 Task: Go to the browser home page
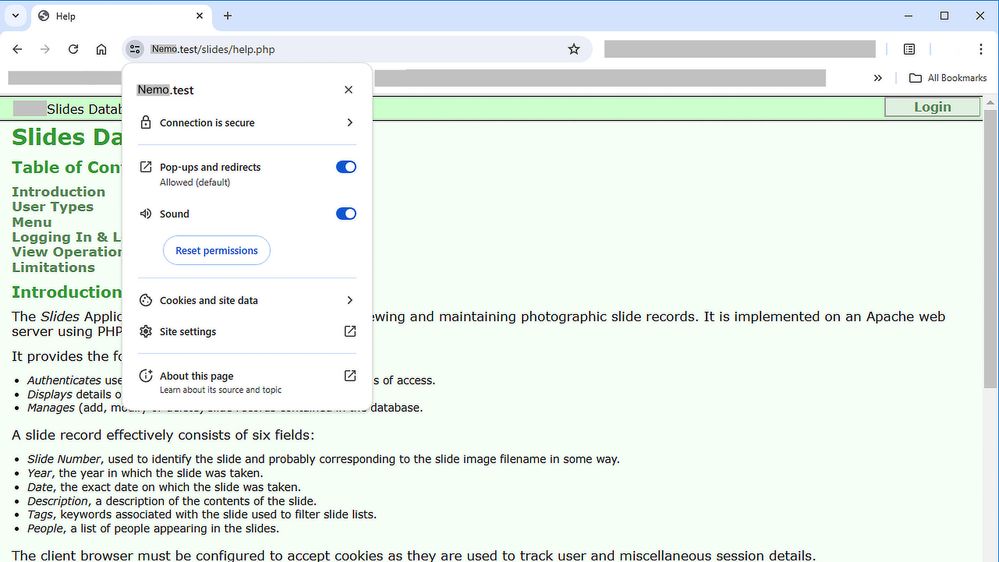tap(101, 49)
